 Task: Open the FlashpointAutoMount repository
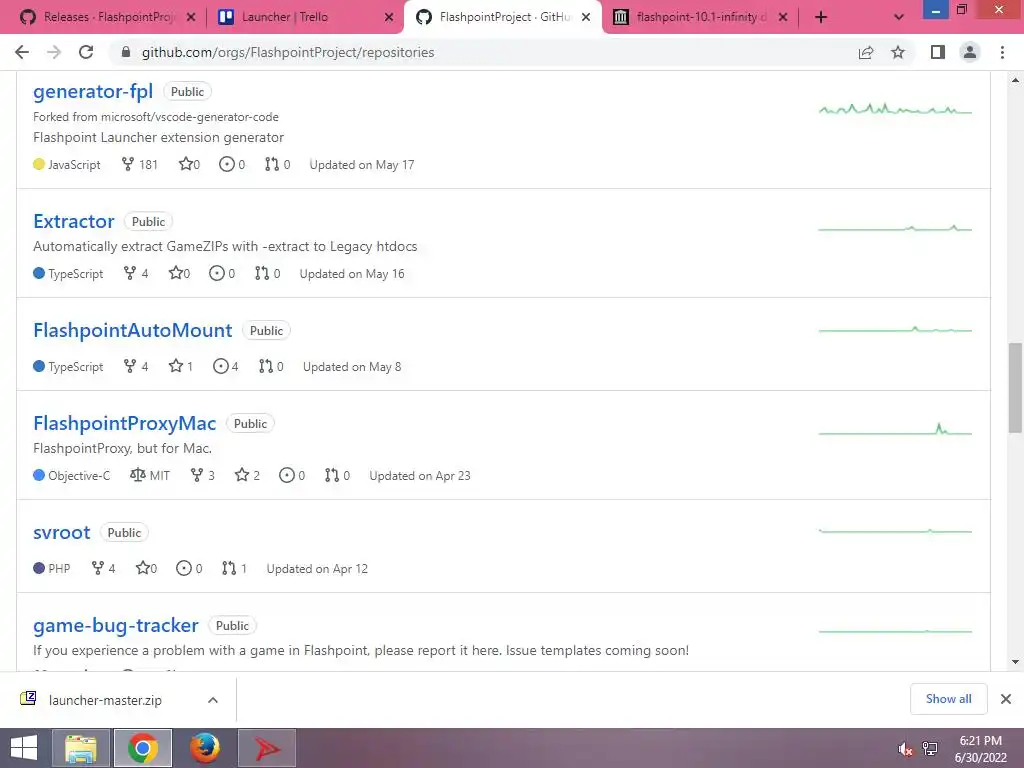pyautogui.click(x=133, y=330)
